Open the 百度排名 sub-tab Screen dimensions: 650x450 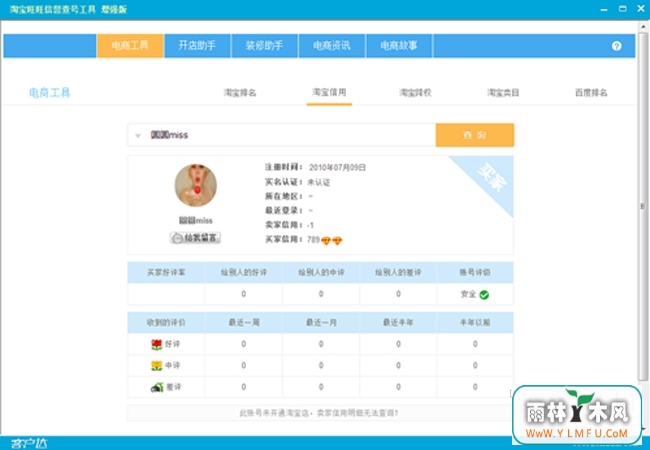(x=591, y=93)
